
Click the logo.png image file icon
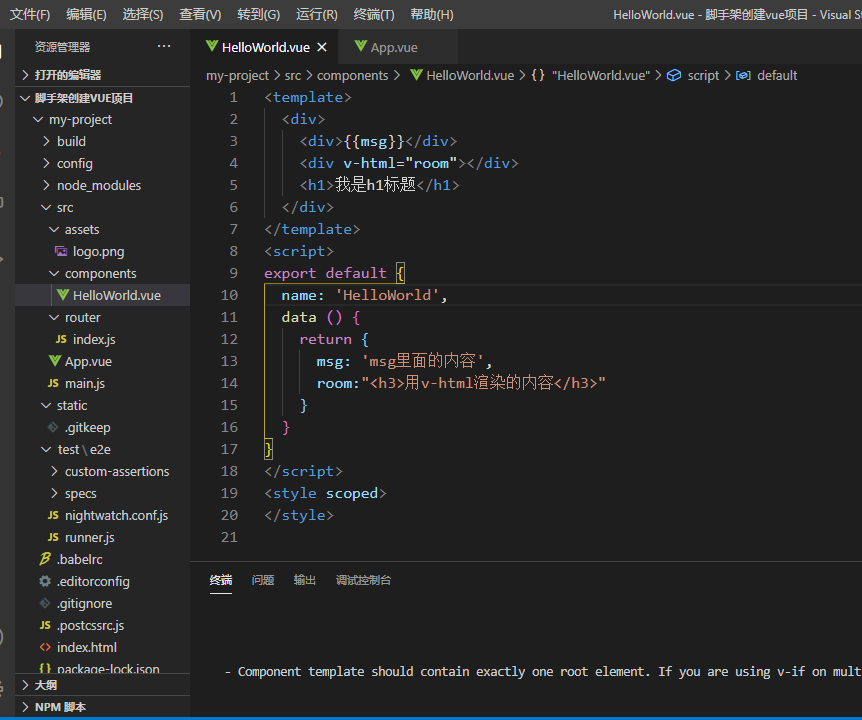tap(61, 251)
